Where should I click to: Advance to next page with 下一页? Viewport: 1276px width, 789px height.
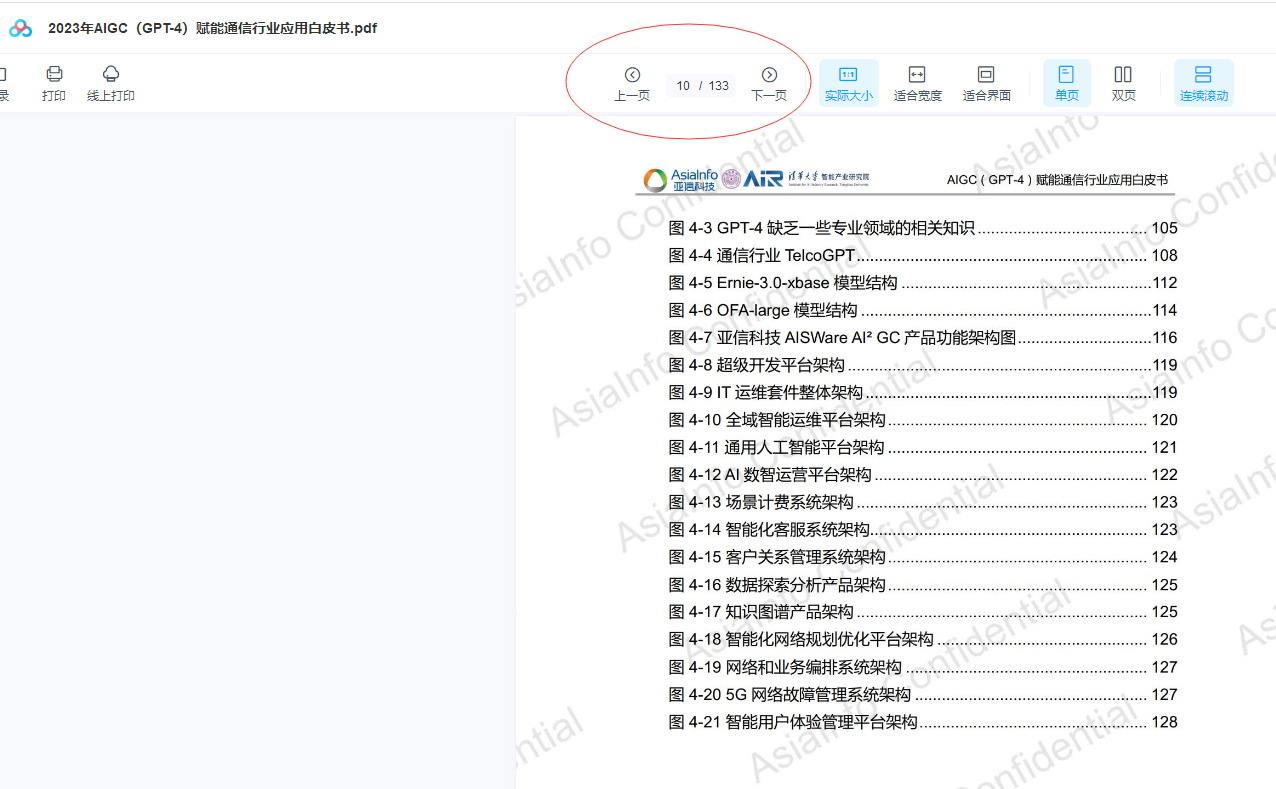coord(769,83)
